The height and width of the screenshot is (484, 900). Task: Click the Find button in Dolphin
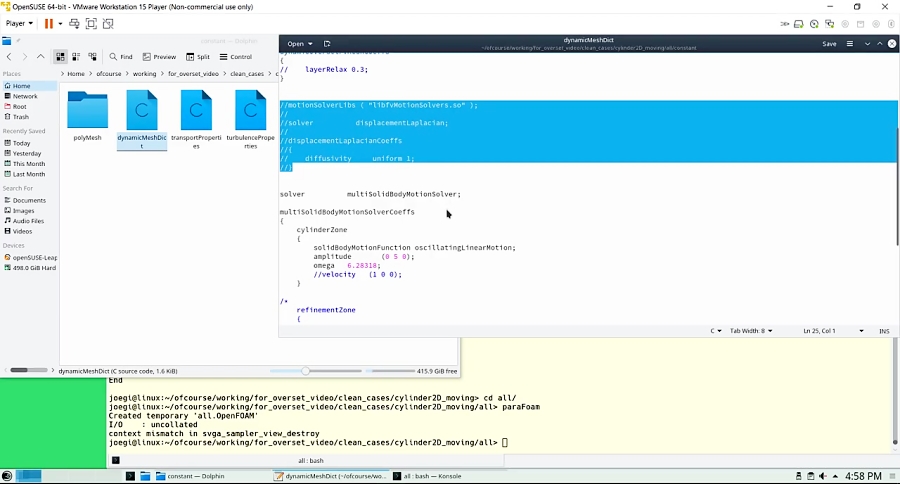point(121,57)
